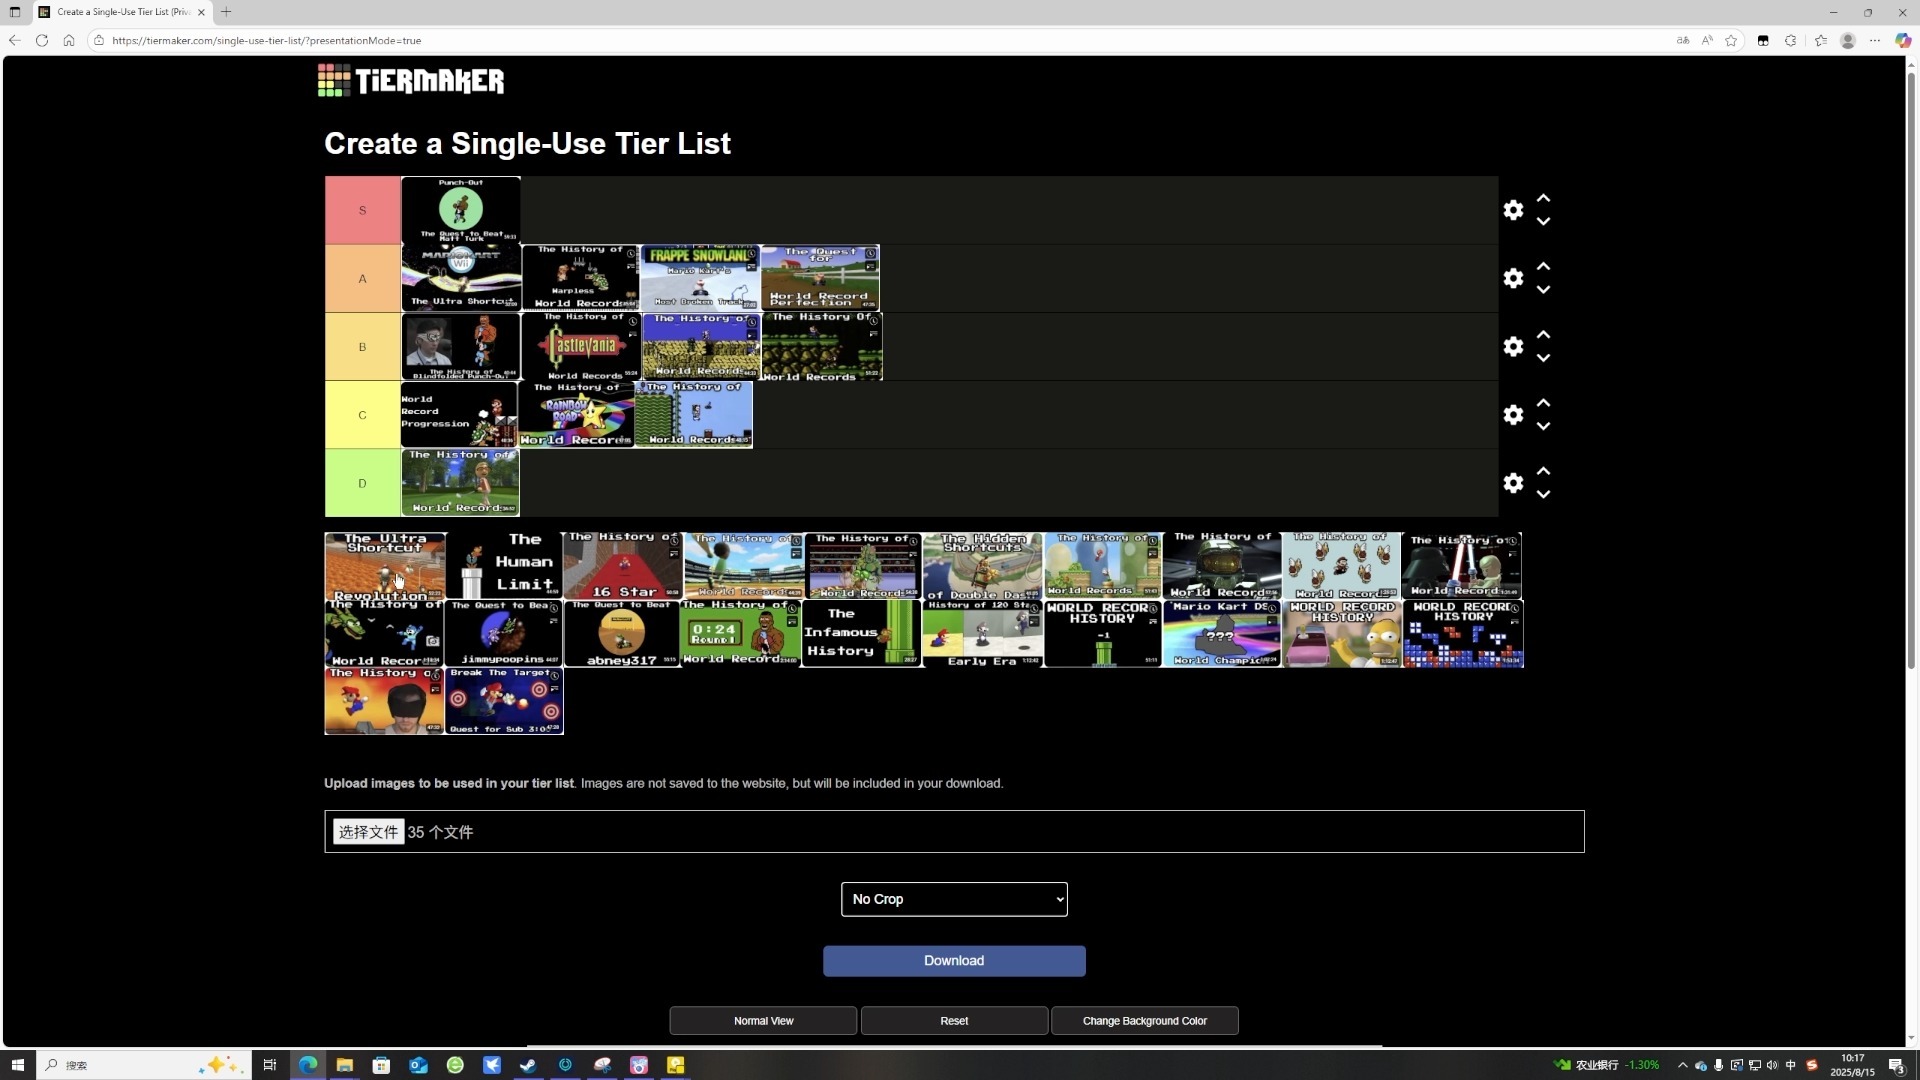Click the choose file upload button
Viewport: 1920px width, 1080px height.
368,832
